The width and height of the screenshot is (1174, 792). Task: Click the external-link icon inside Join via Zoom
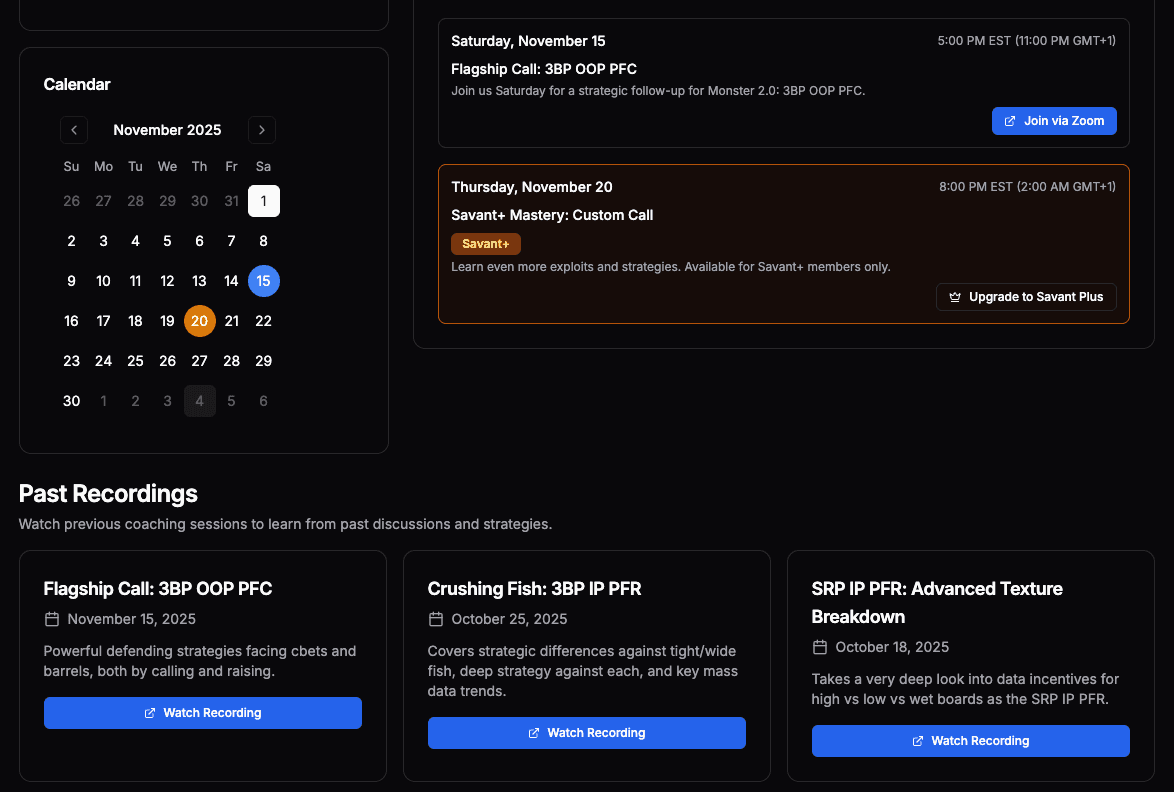[1012, 120]
